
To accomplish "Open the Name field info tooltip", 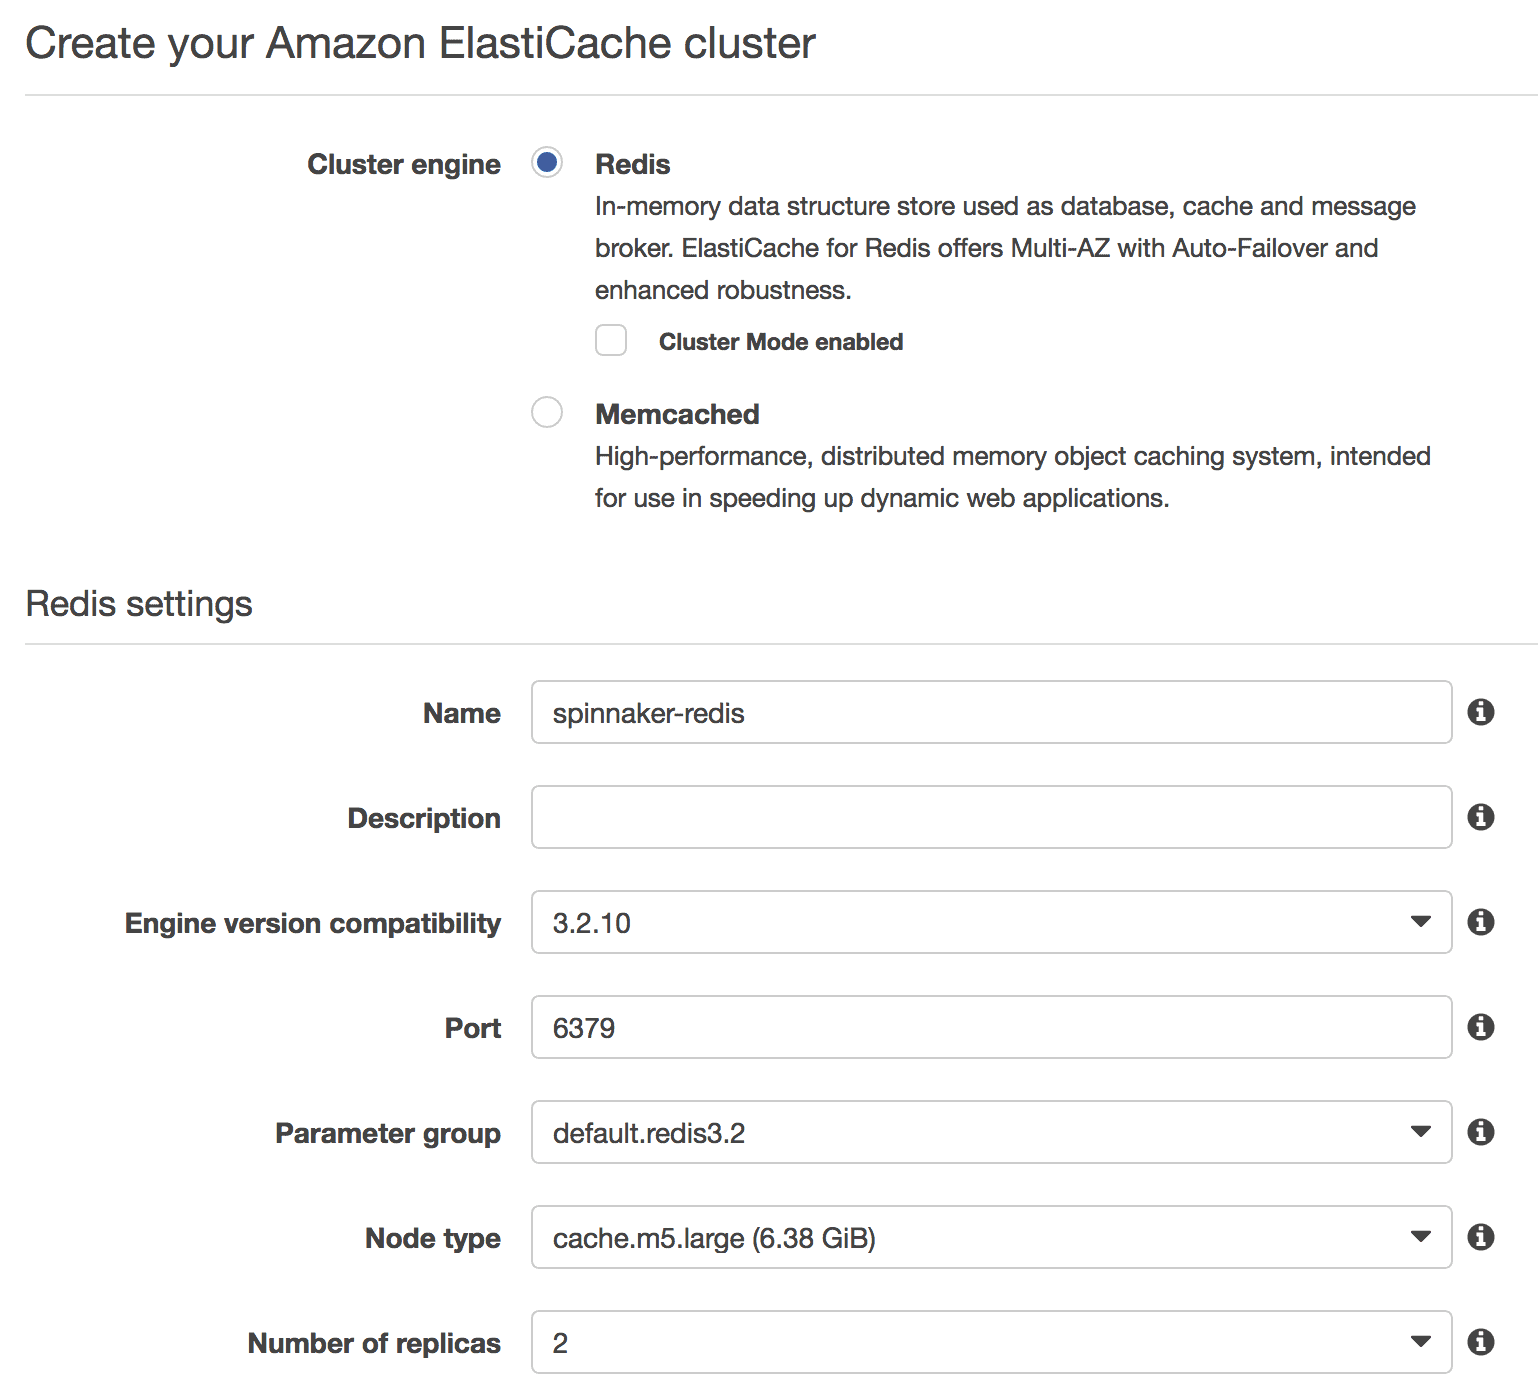I will [x=1481, y=712].
